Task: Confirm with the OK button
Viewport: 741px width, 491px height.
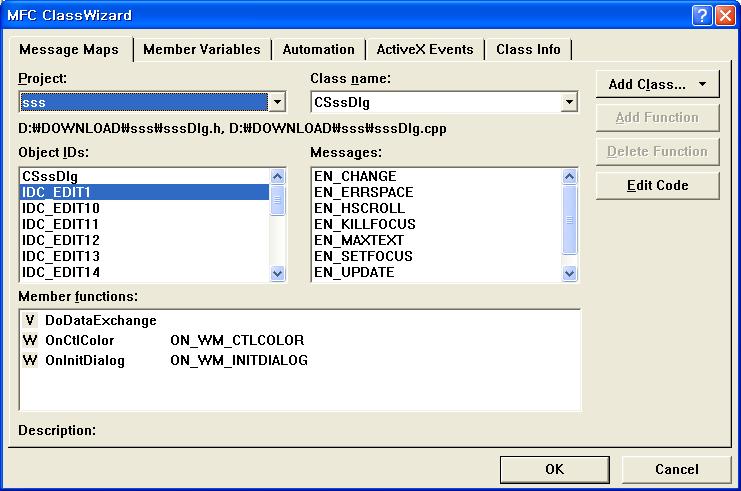Action: 554,469
